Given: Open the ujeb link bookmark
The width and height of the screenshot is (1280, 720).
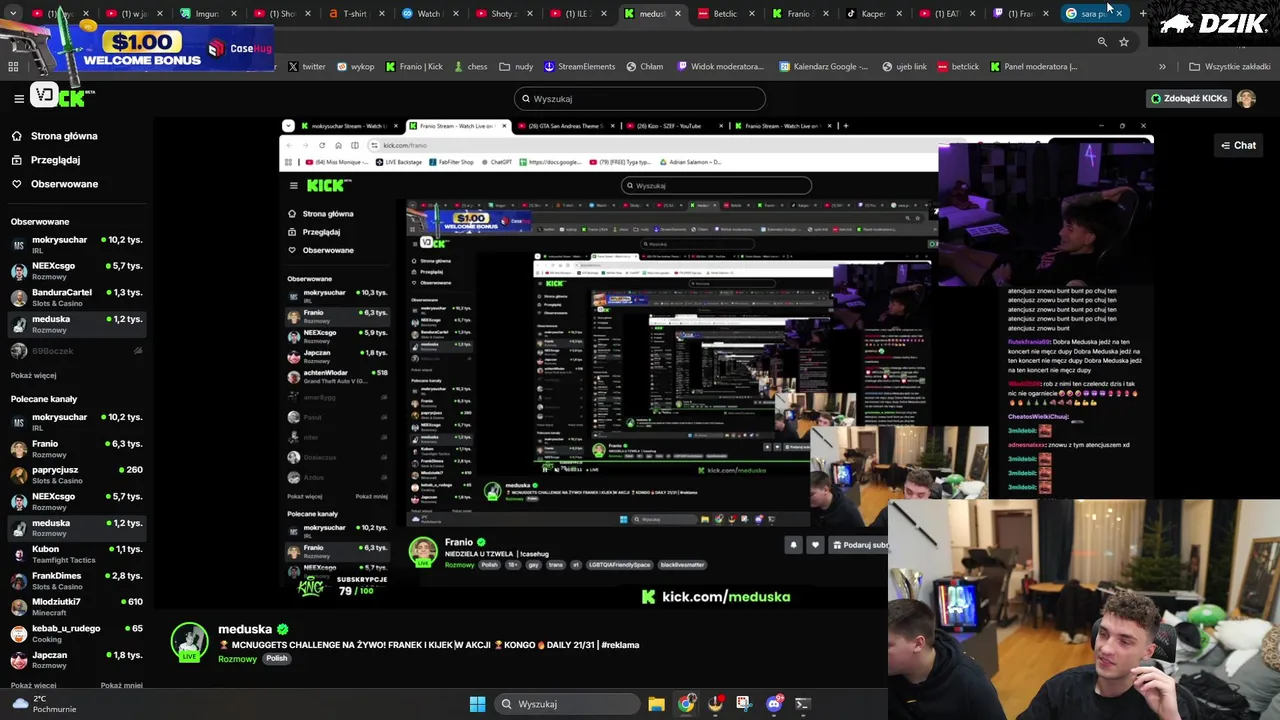Looking at the screenshot, I should (904, 66).
